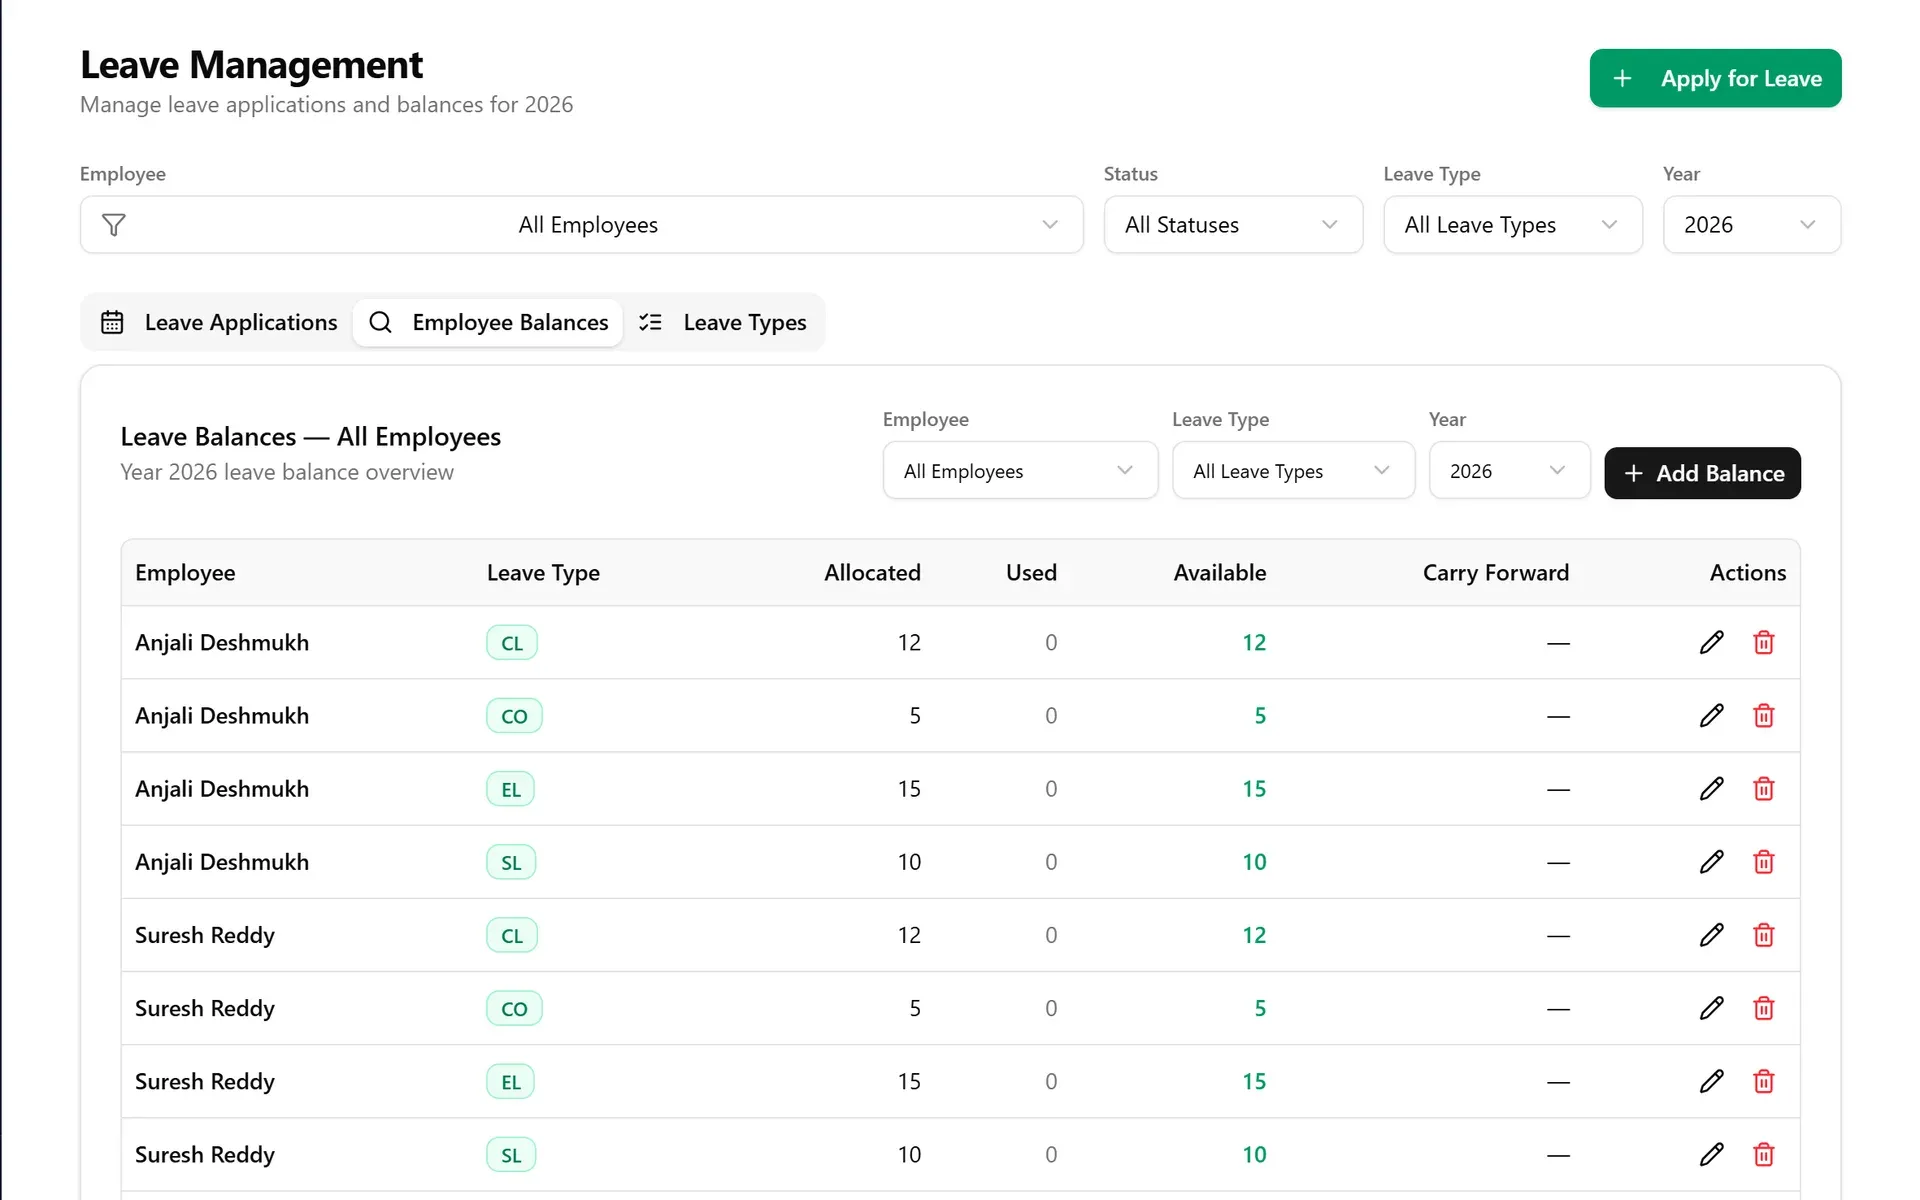Viewport: 1920px width, 1200px height.
Task: Delete Anjali Deshmukh's SL balance
Action: point(1764,861)
